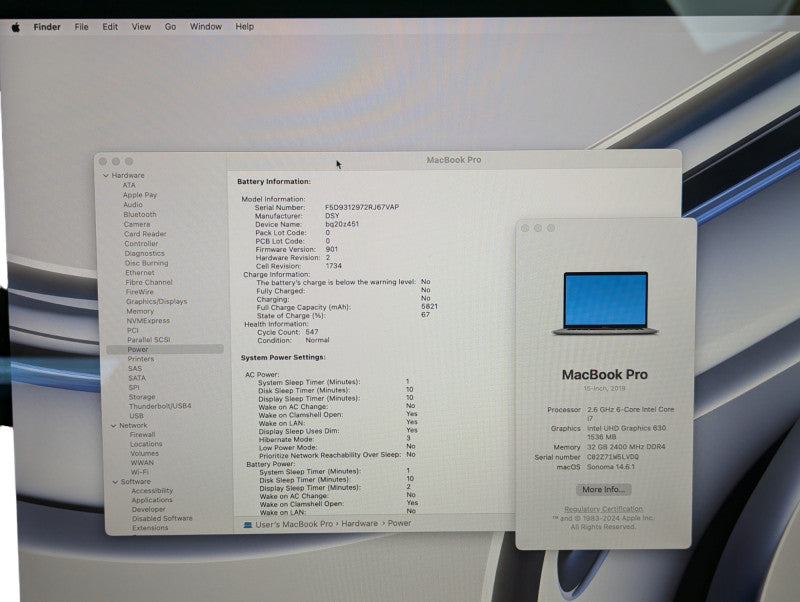Select Diagnostics in the sidebar
The image size is (800, 602).
point(144,253)
